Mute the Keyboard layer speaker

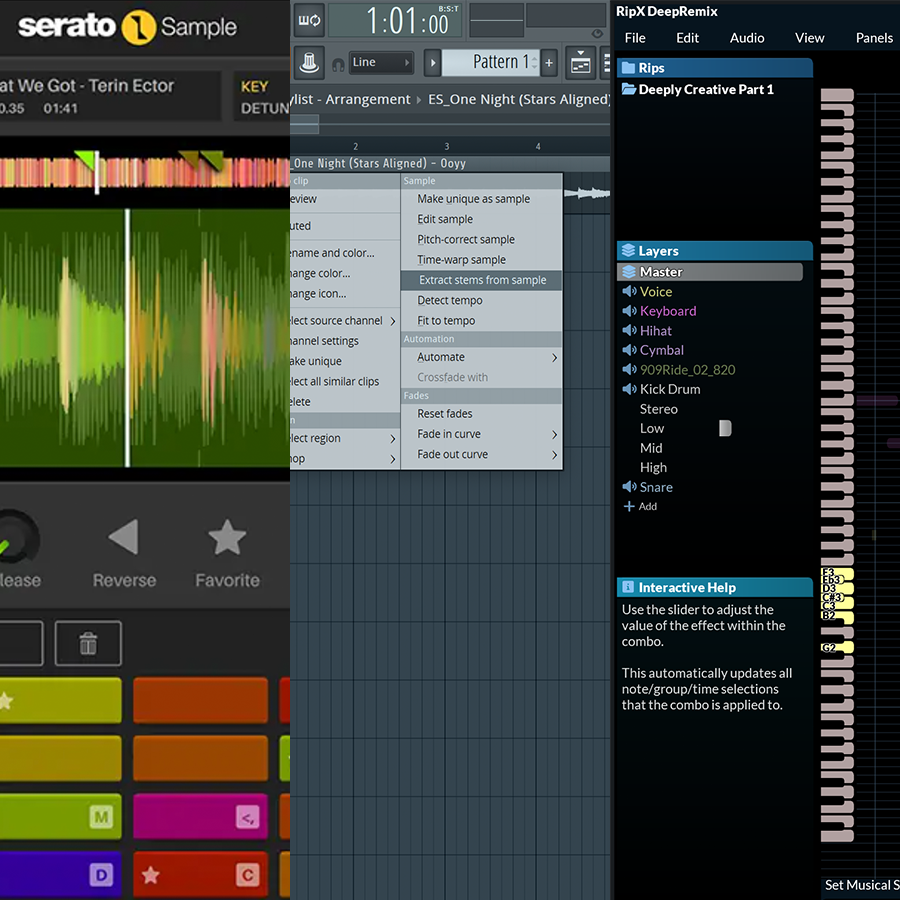pyautogui.click(x=629, y=311)
